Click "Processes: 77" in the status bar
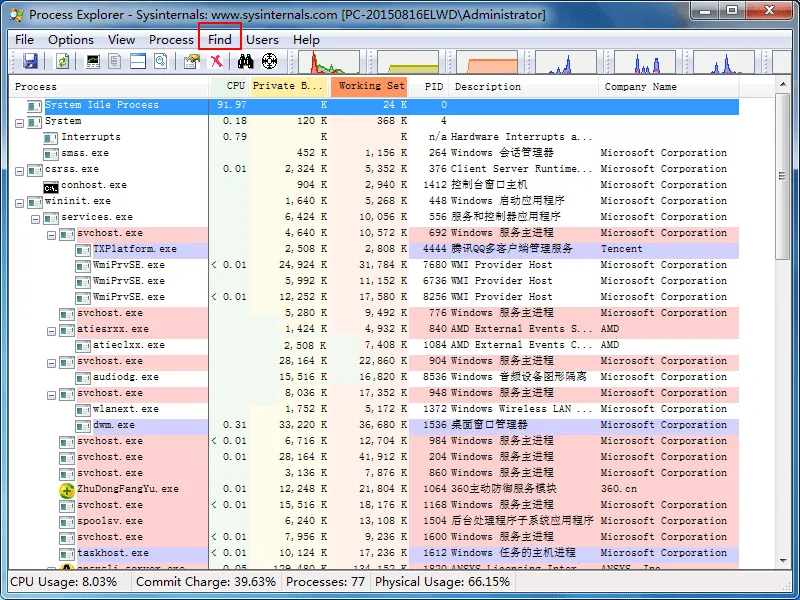Viewport: 800px width, 600px height. (325, 582)
